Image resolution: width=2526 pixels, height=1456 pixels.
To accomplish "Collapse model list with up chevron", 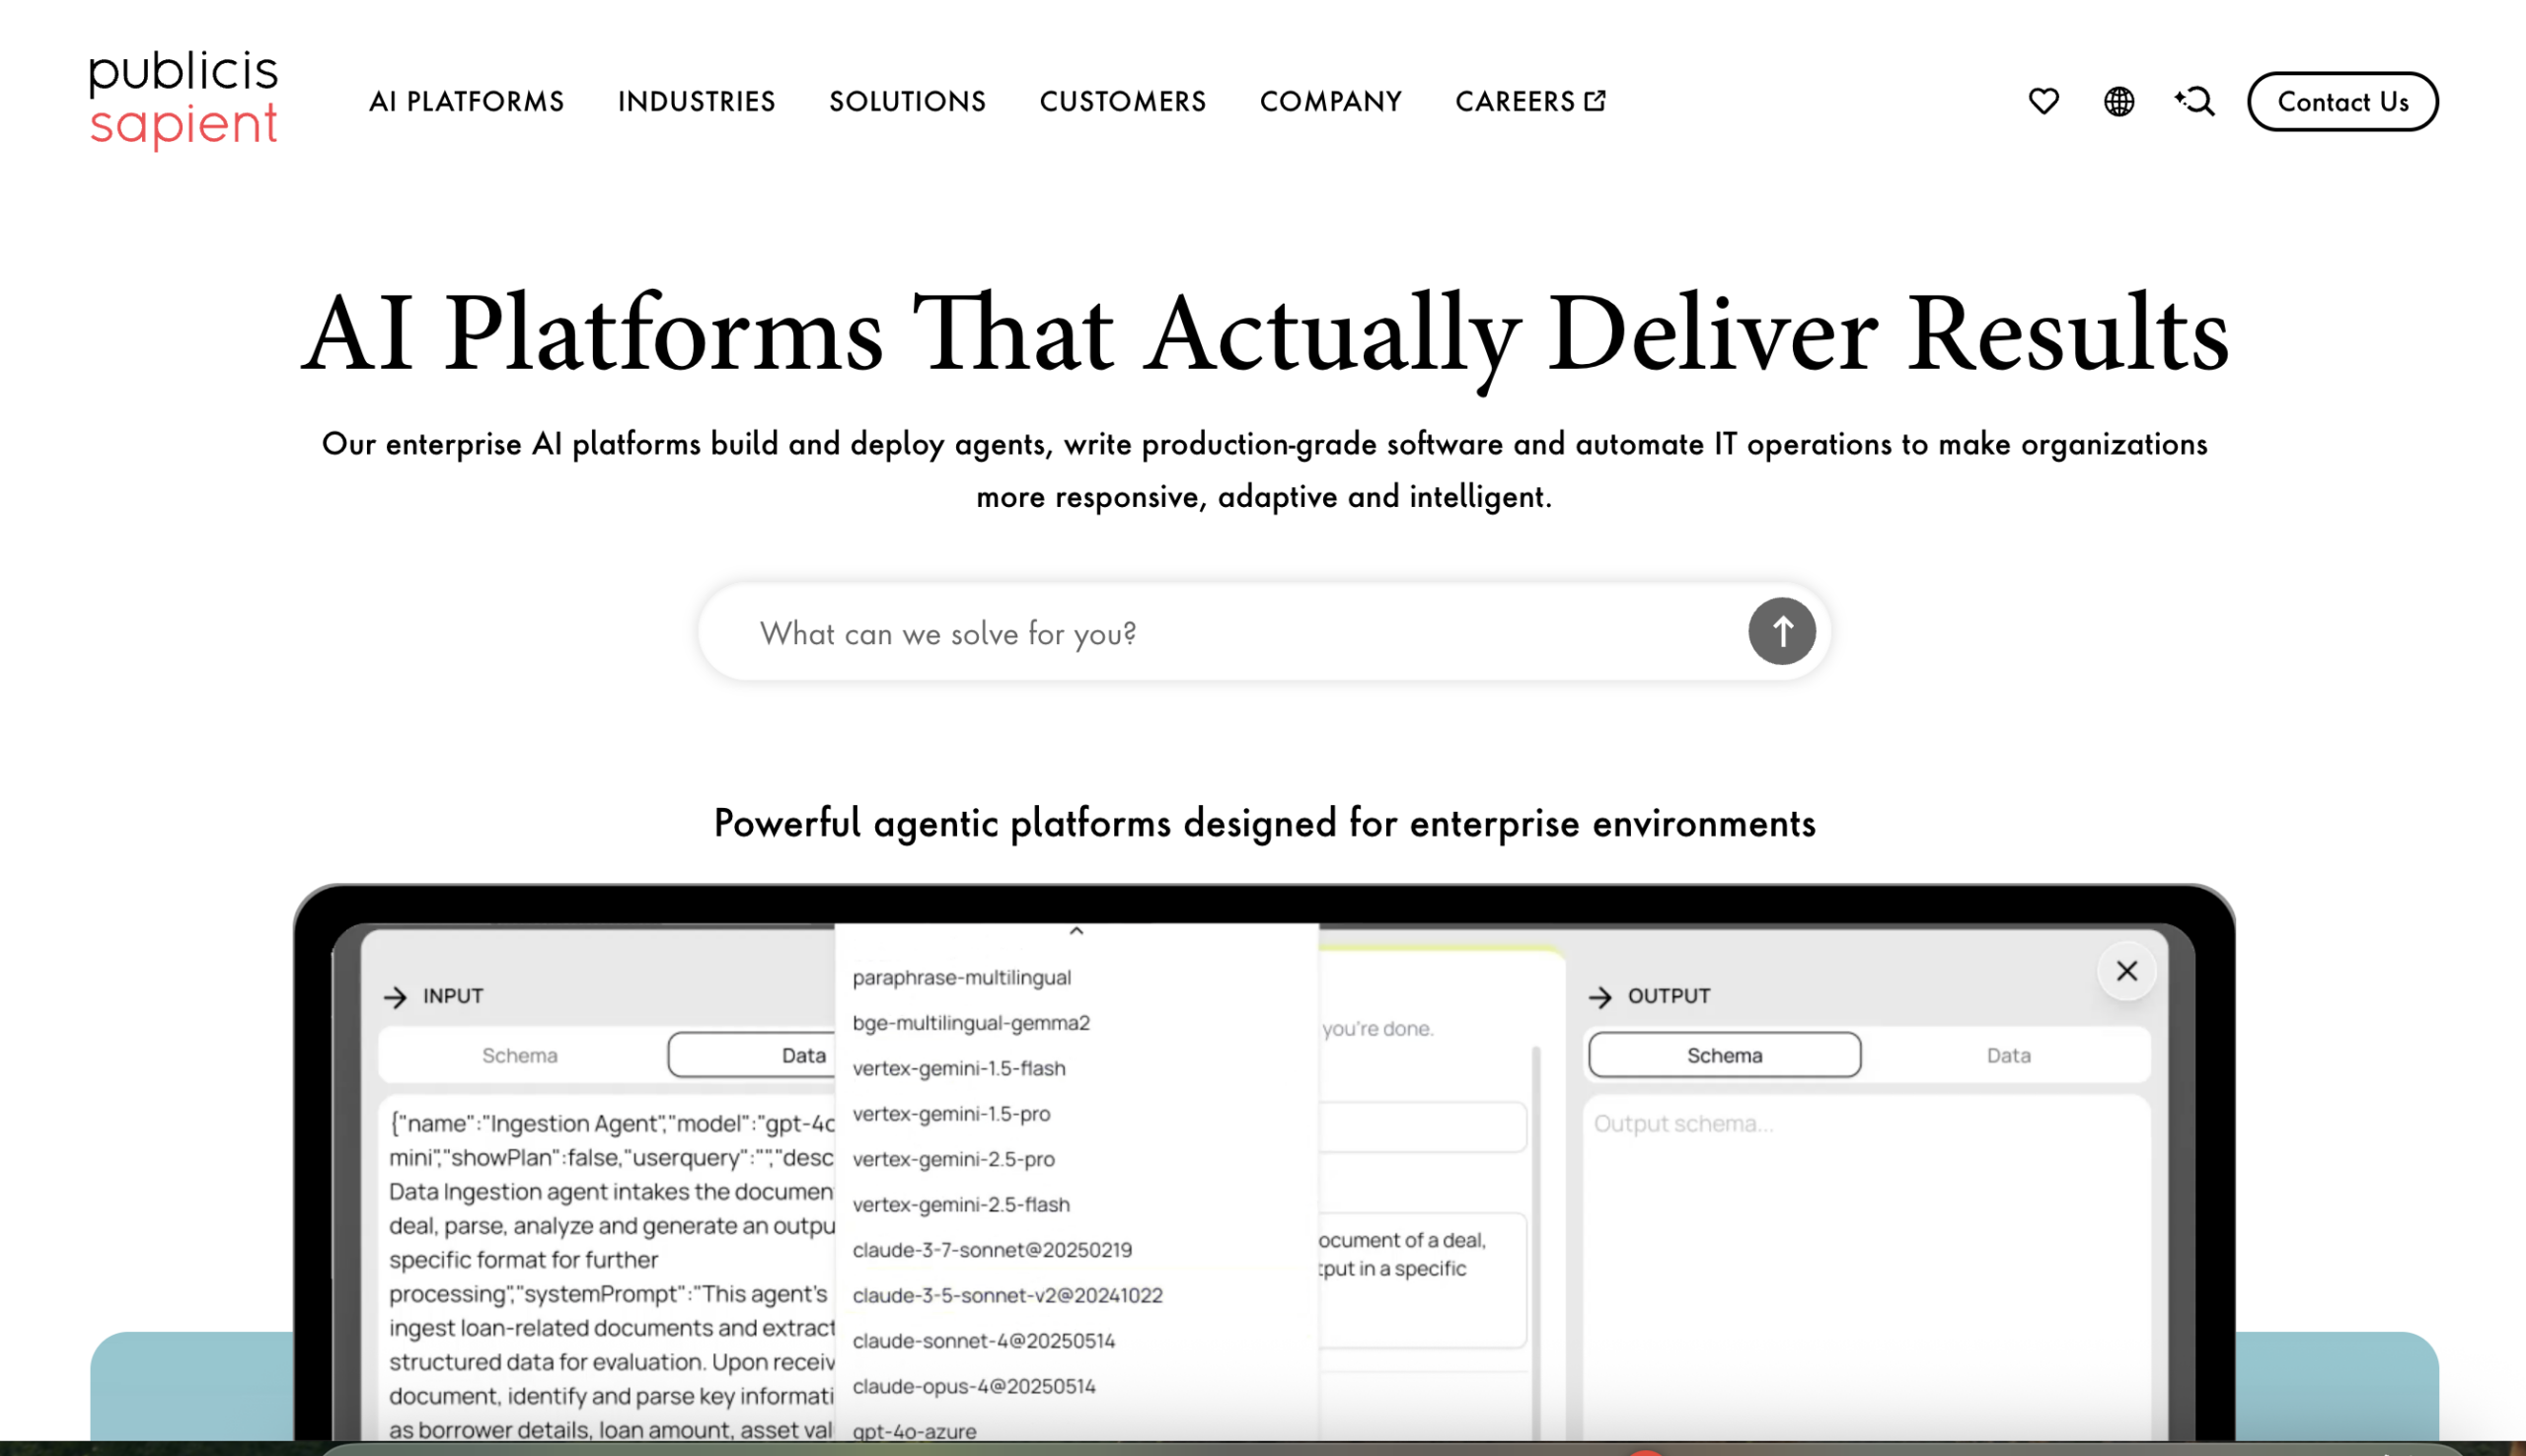I will pos(1076,931).
